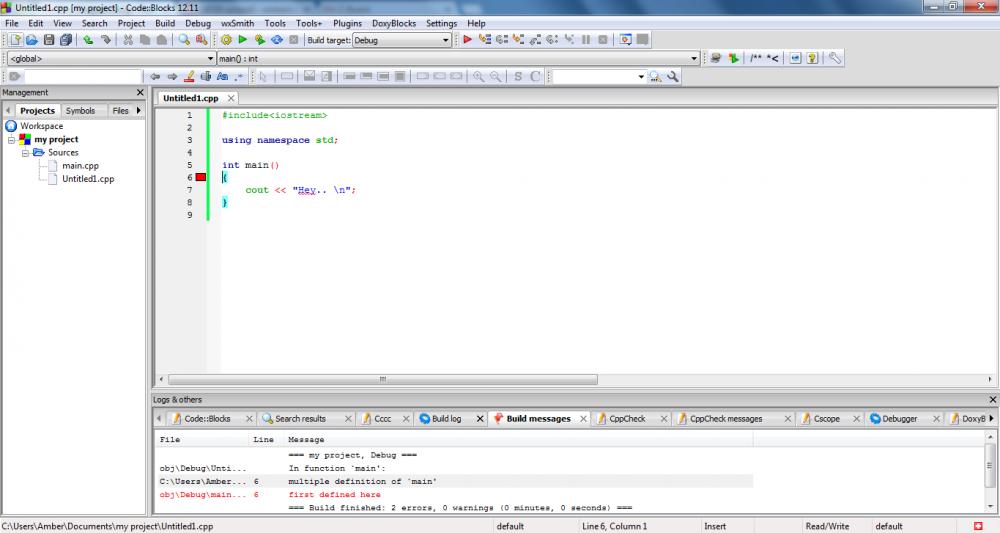Toggle the breakpoint marker on line 6
This screenshot has width=1000, height=533.
tap(200, 177)
